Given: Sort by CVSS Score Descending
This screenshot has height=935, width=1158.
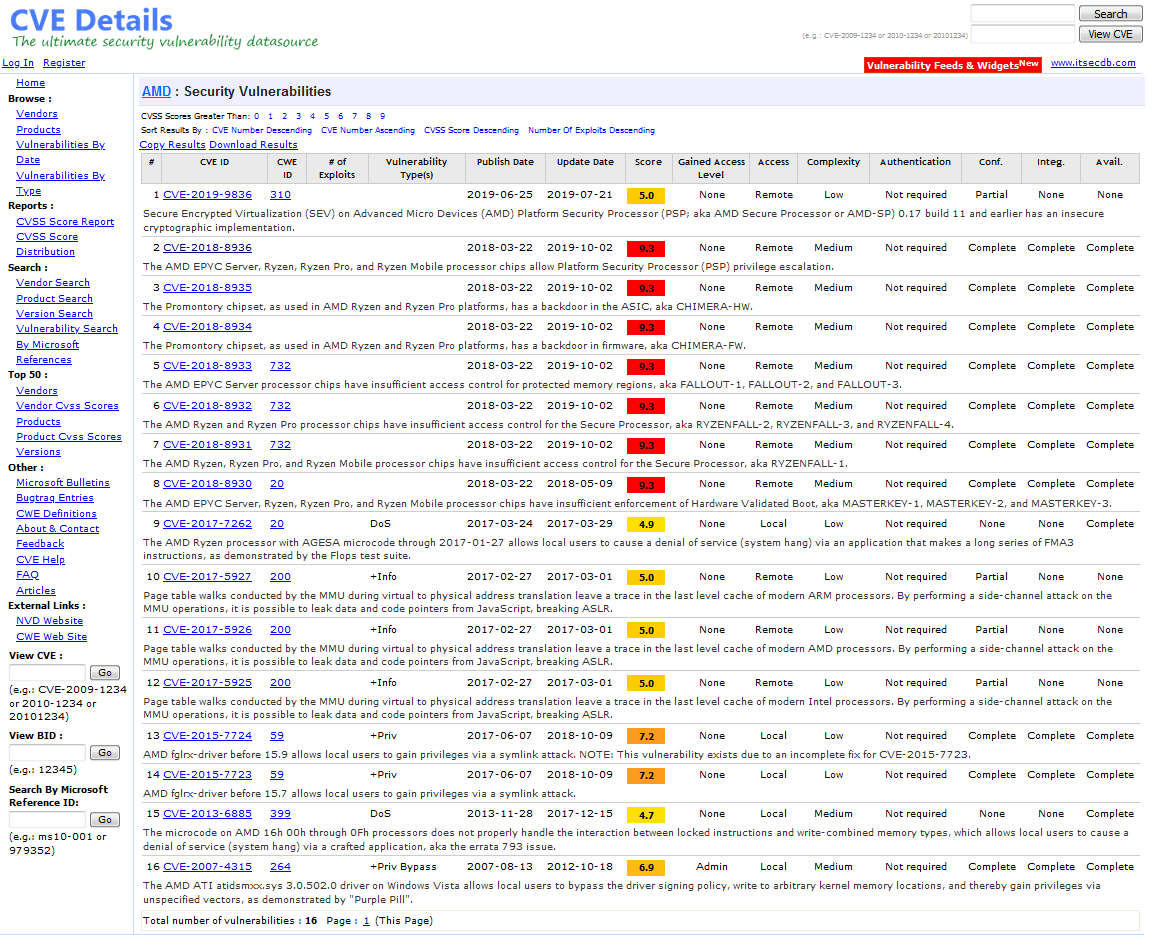Looking at the screenshot, I should coord(471,130).
